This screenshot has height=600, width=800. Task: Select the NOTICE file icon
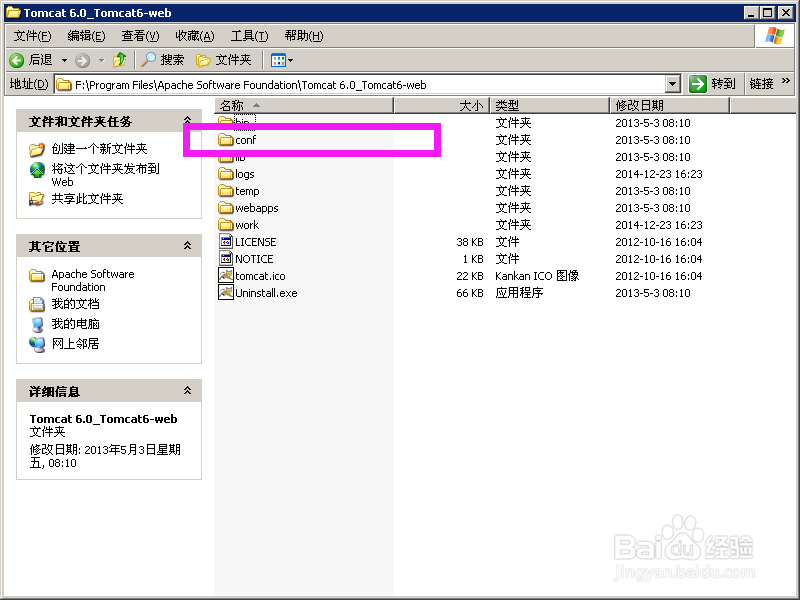click(226, 258)
